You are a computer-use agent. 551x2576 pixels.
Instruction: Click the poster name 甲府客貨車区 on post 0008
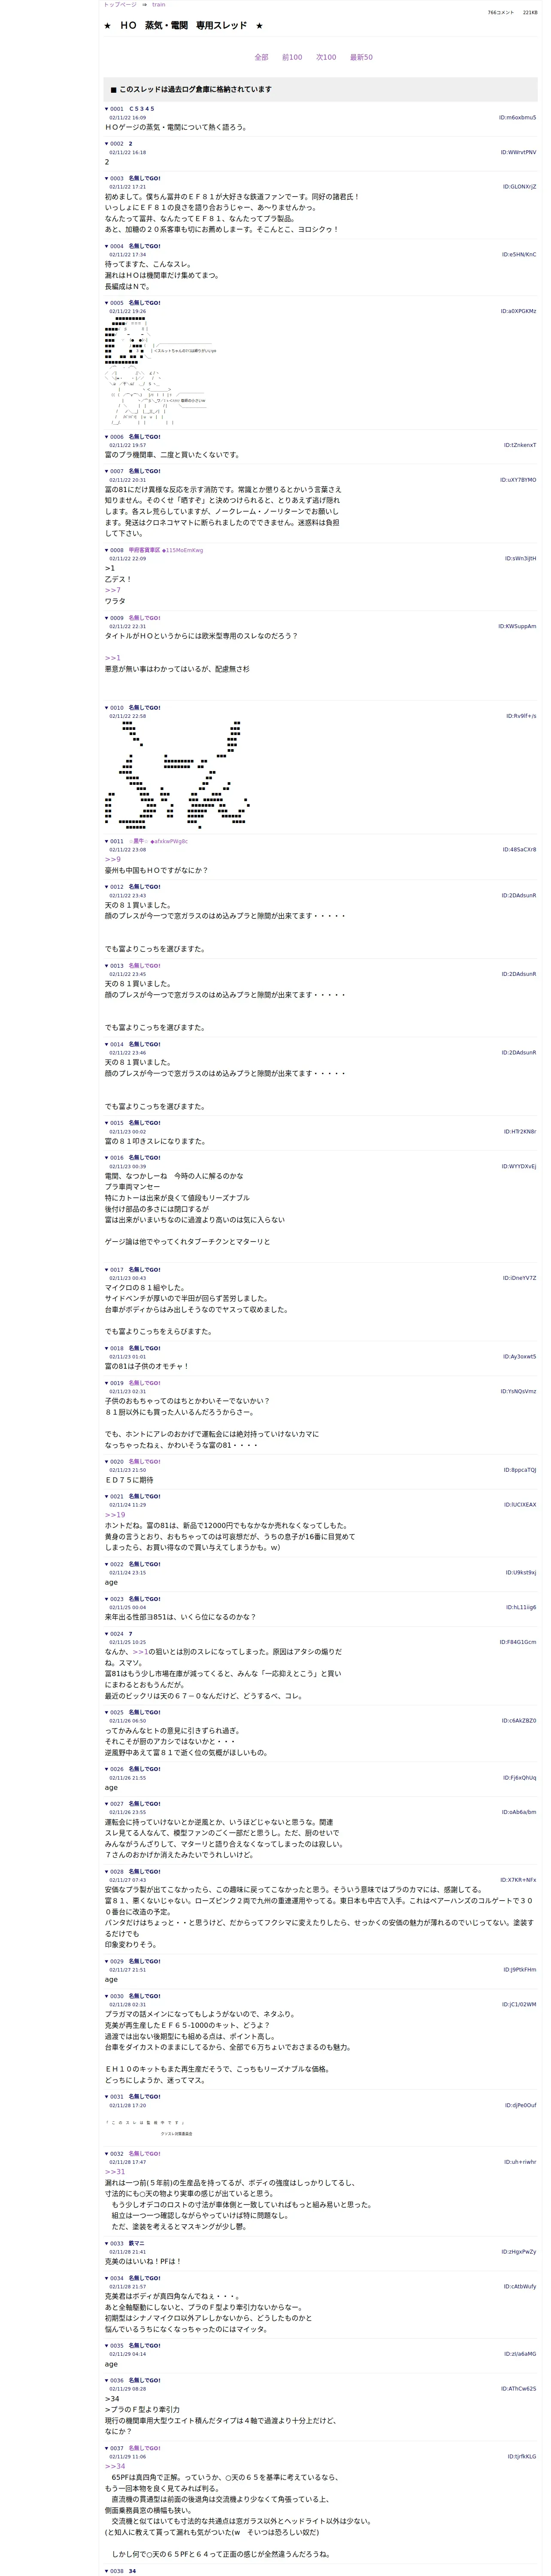144,550
